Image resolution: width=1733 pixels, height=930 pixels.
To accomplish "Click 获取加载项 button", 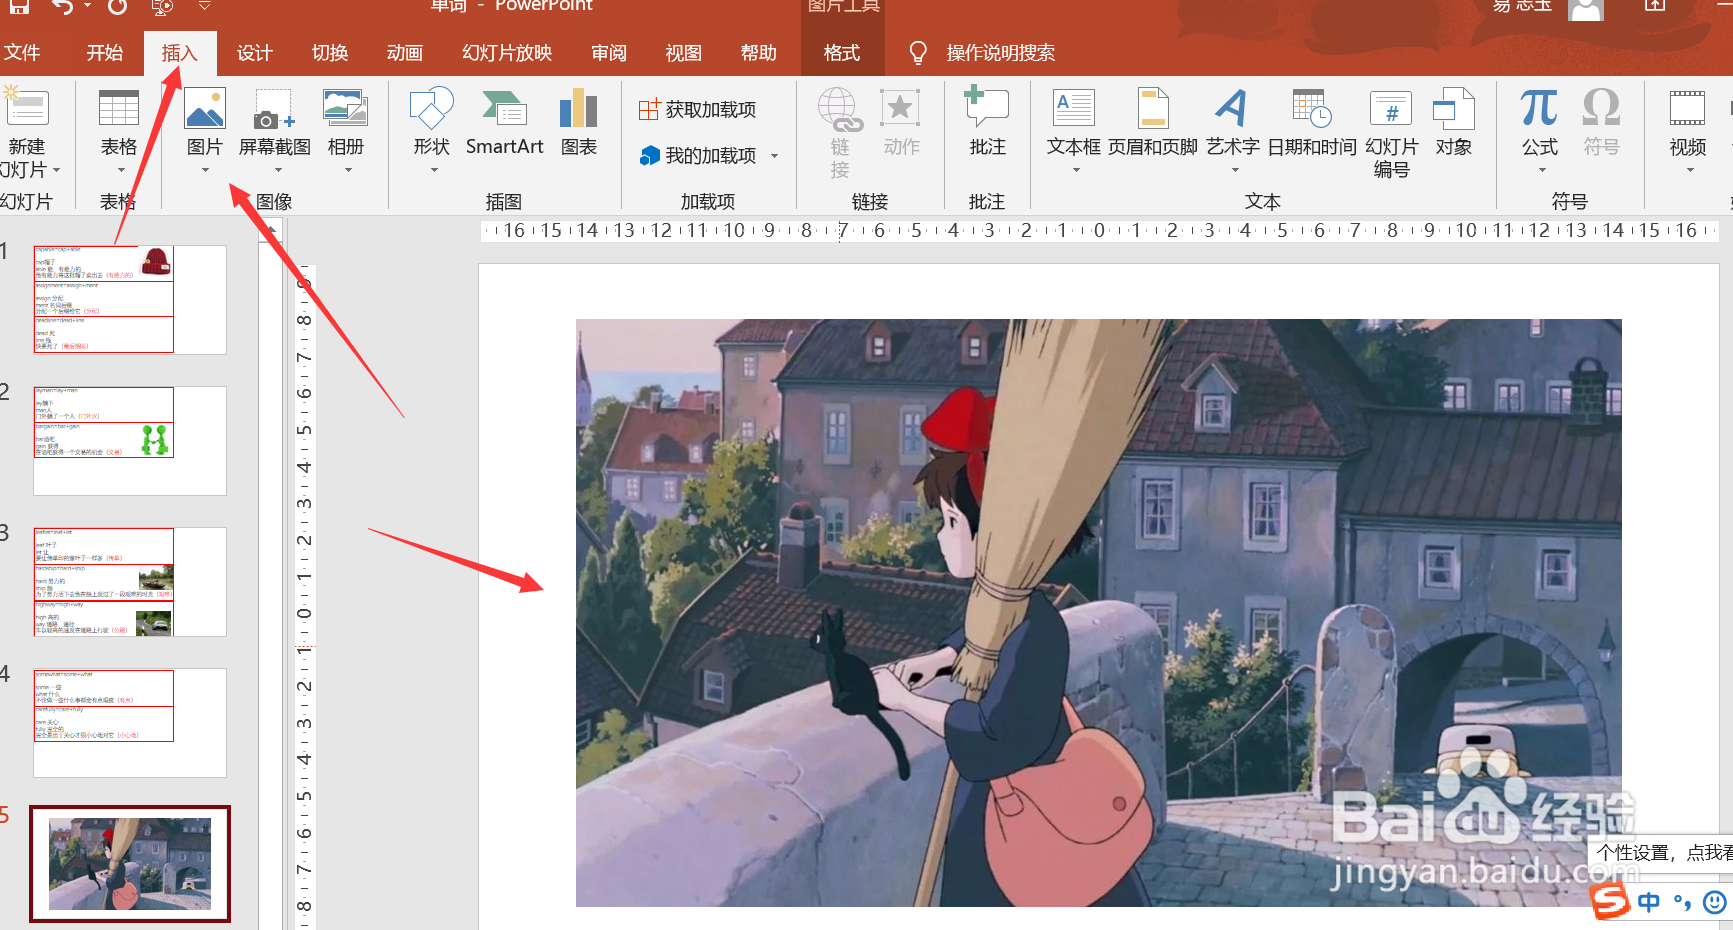I will (x=698, y=109).
